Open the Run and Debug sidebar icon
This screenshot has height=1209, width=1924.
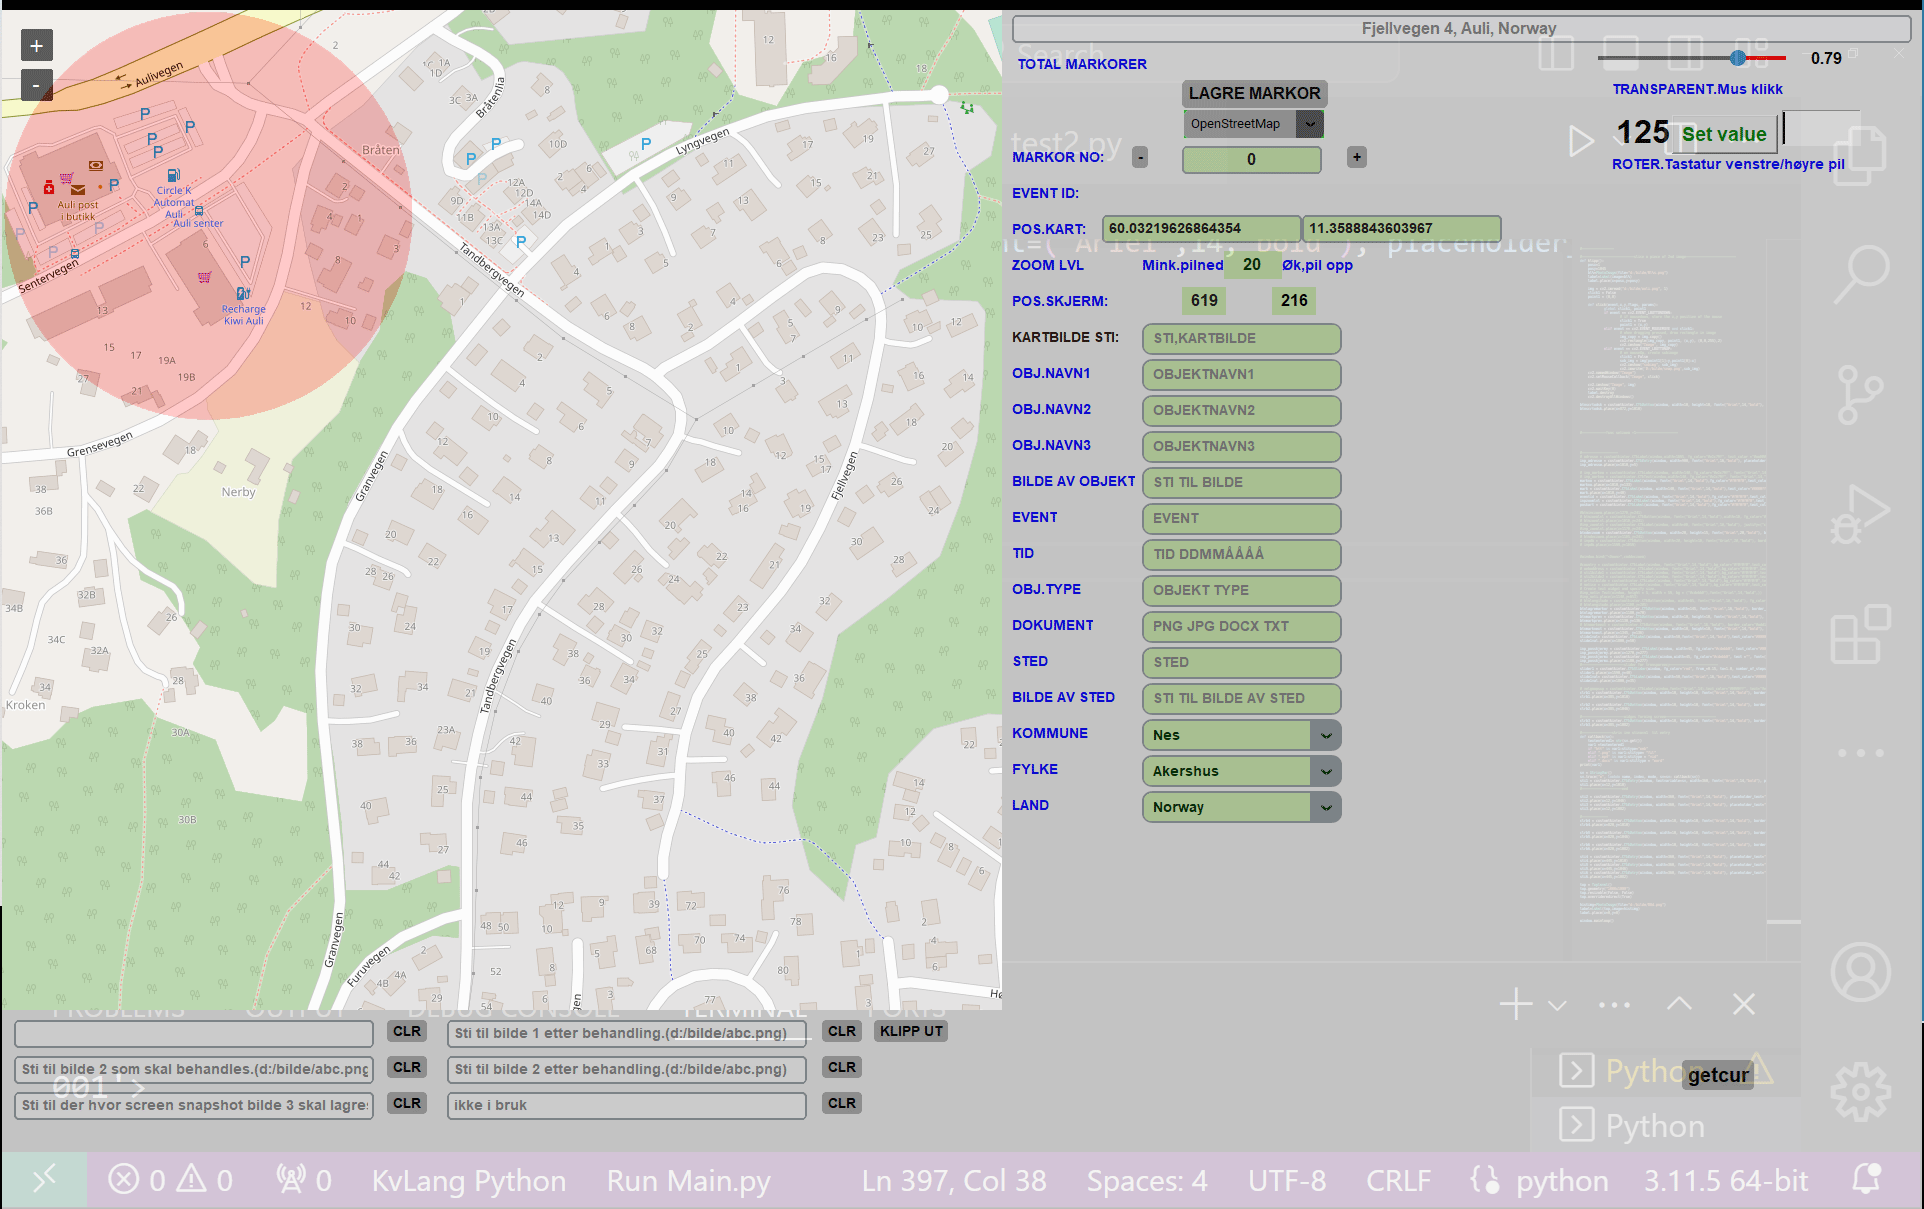point(1860,514)
